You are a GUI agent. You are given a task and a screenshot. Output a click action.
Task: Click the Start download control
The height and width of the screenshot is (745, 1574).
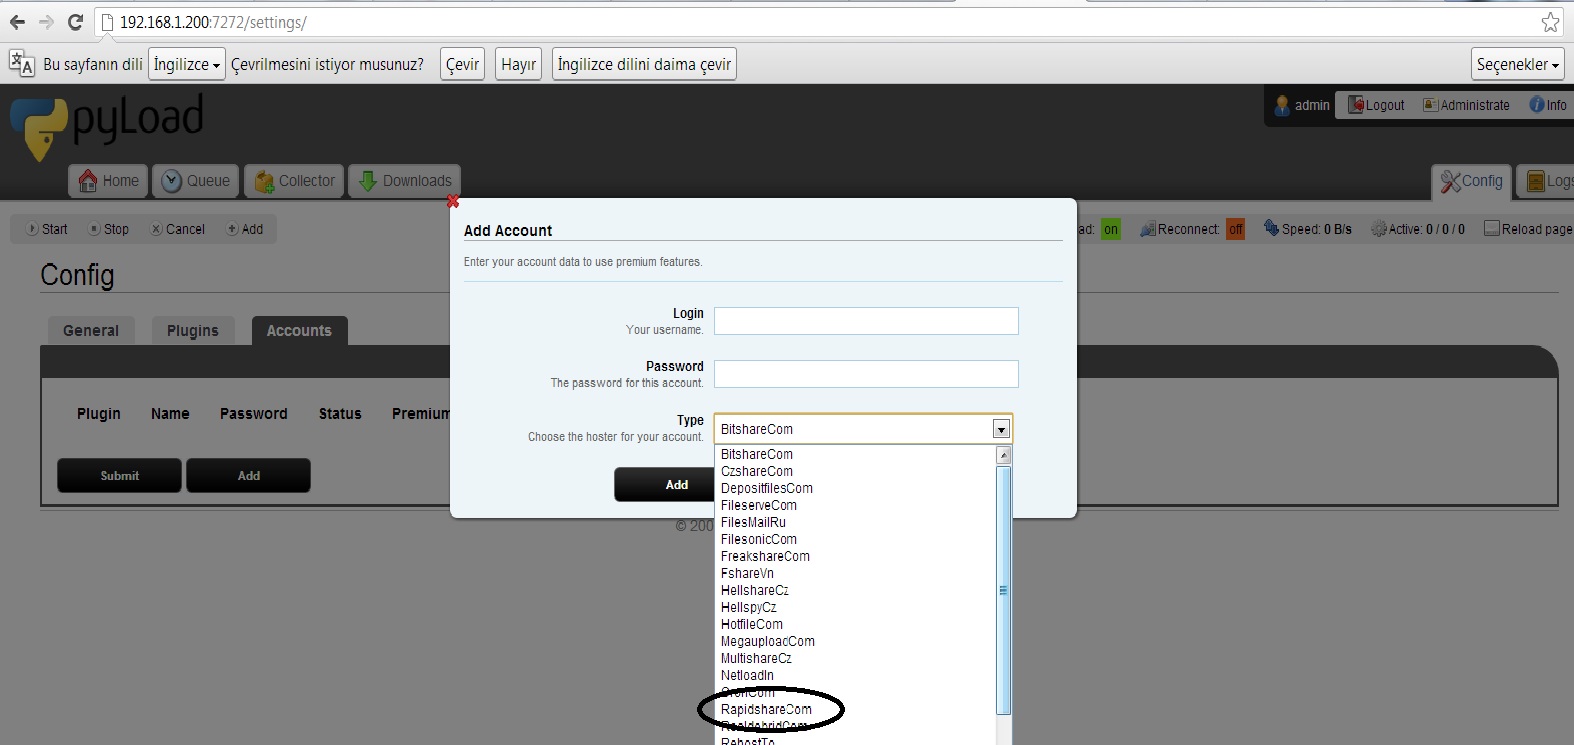click(47, 229)
